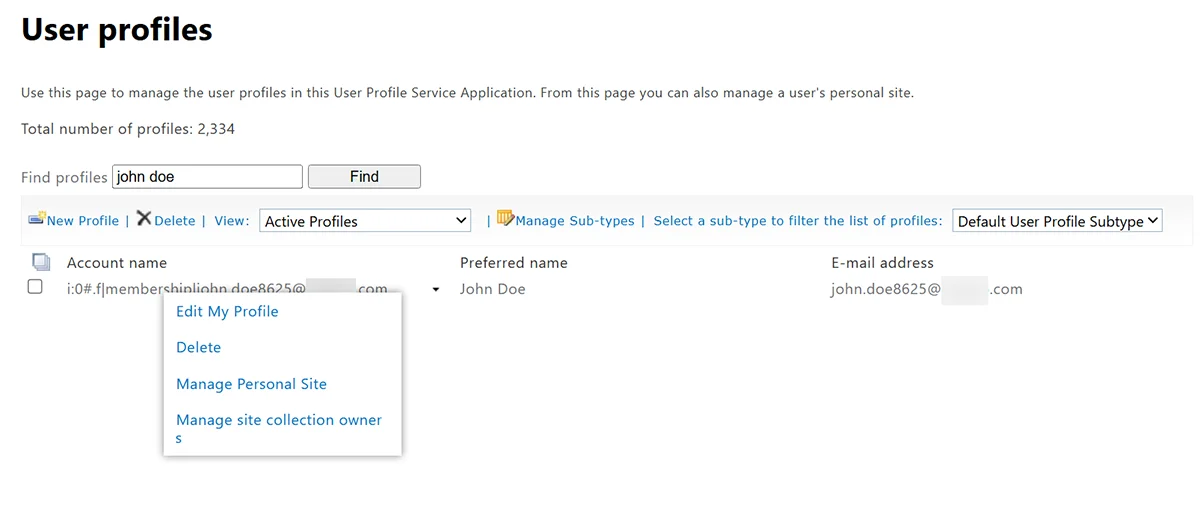
Task: Choose Edit My Profile from context menu
Action: coord(227,312)
